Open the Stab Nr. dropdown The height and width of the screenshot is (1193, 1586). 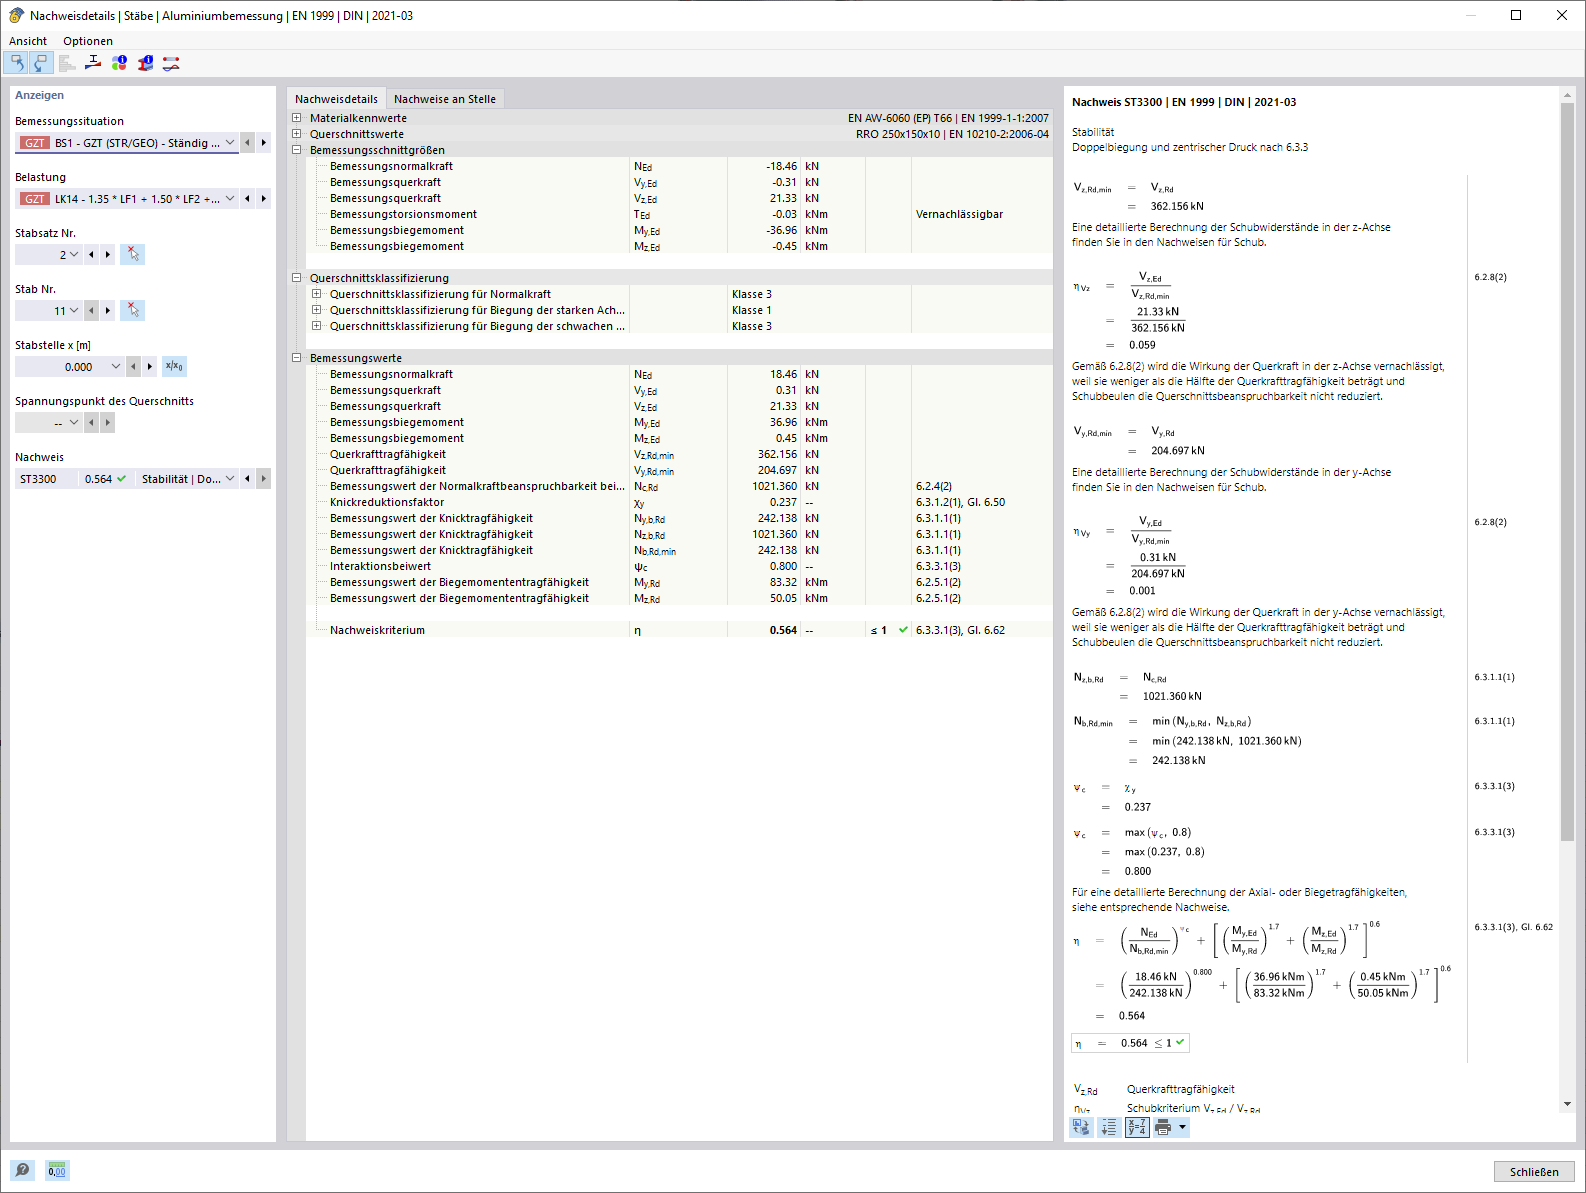point(74,311)
